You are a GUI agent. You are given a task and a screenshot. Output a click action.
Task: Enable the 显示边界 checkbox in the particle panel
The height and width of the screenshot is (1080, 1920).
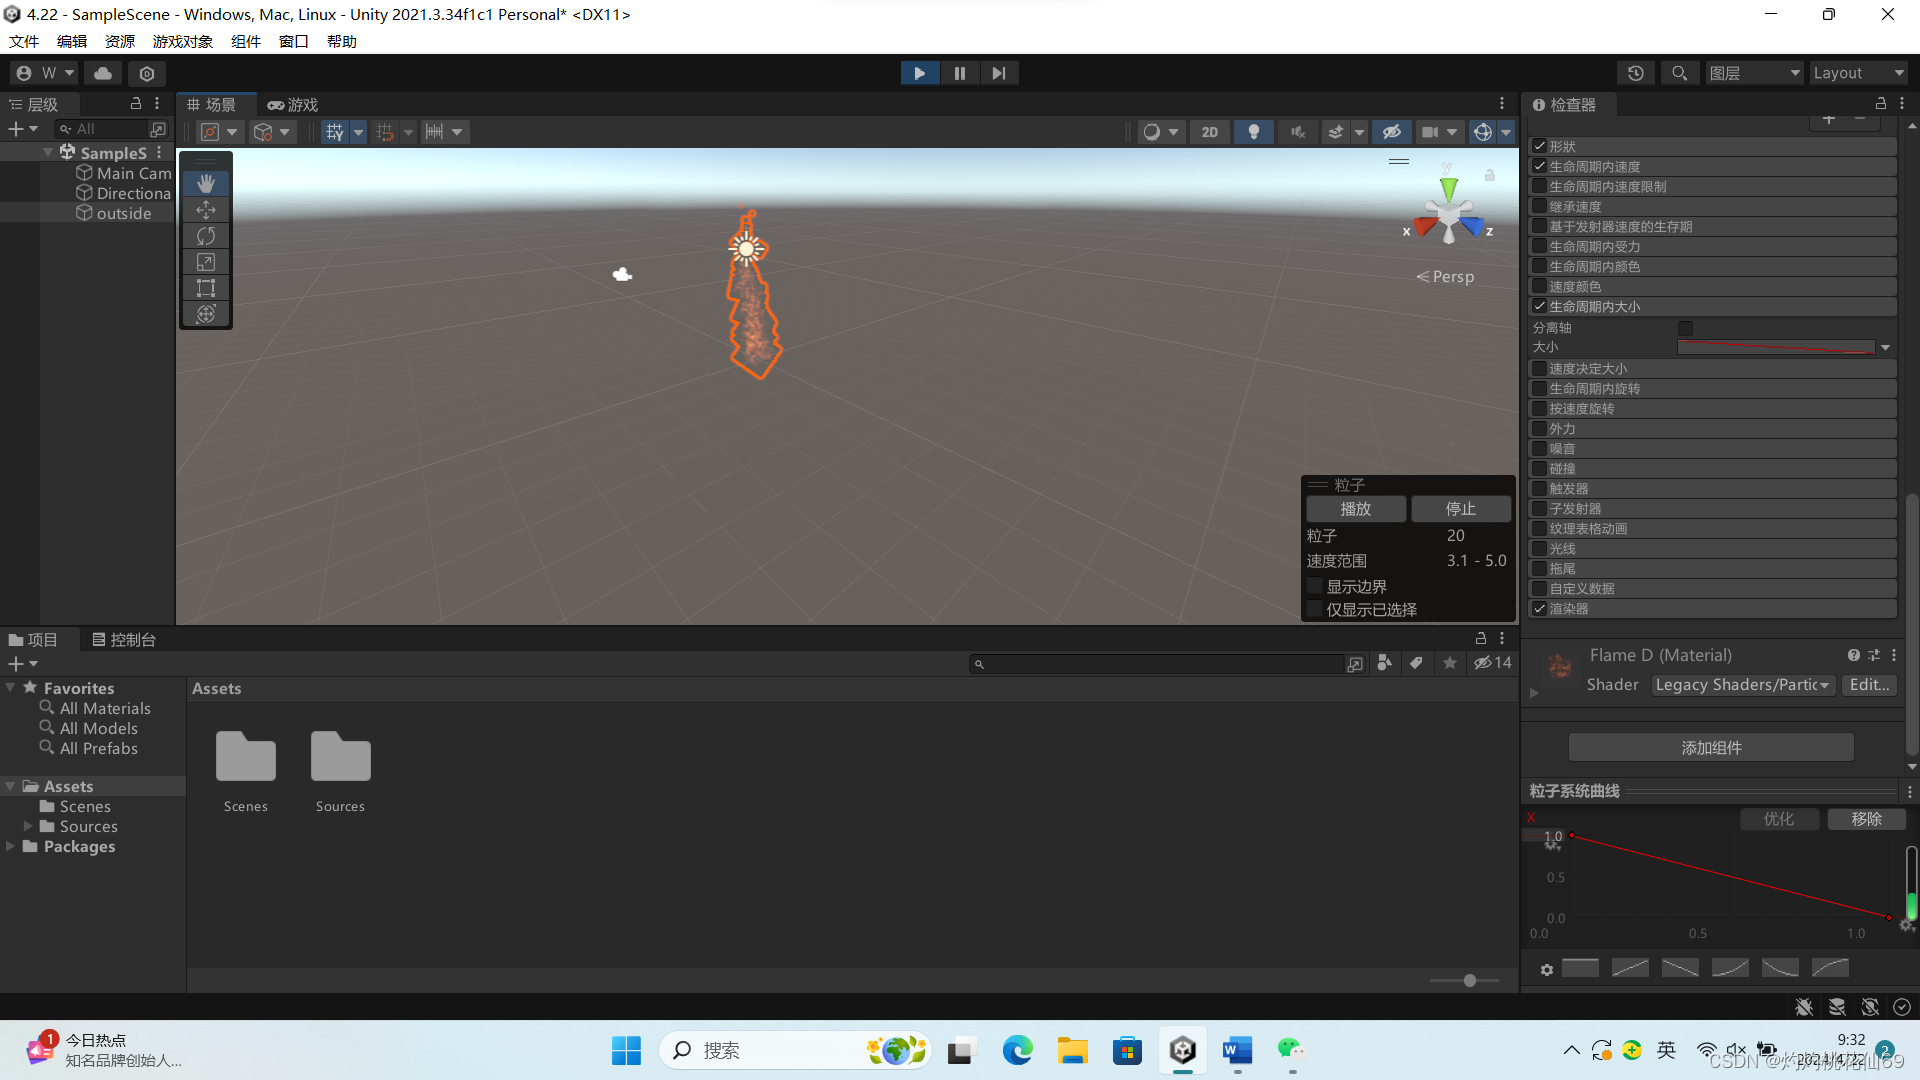coord(1315,586)
